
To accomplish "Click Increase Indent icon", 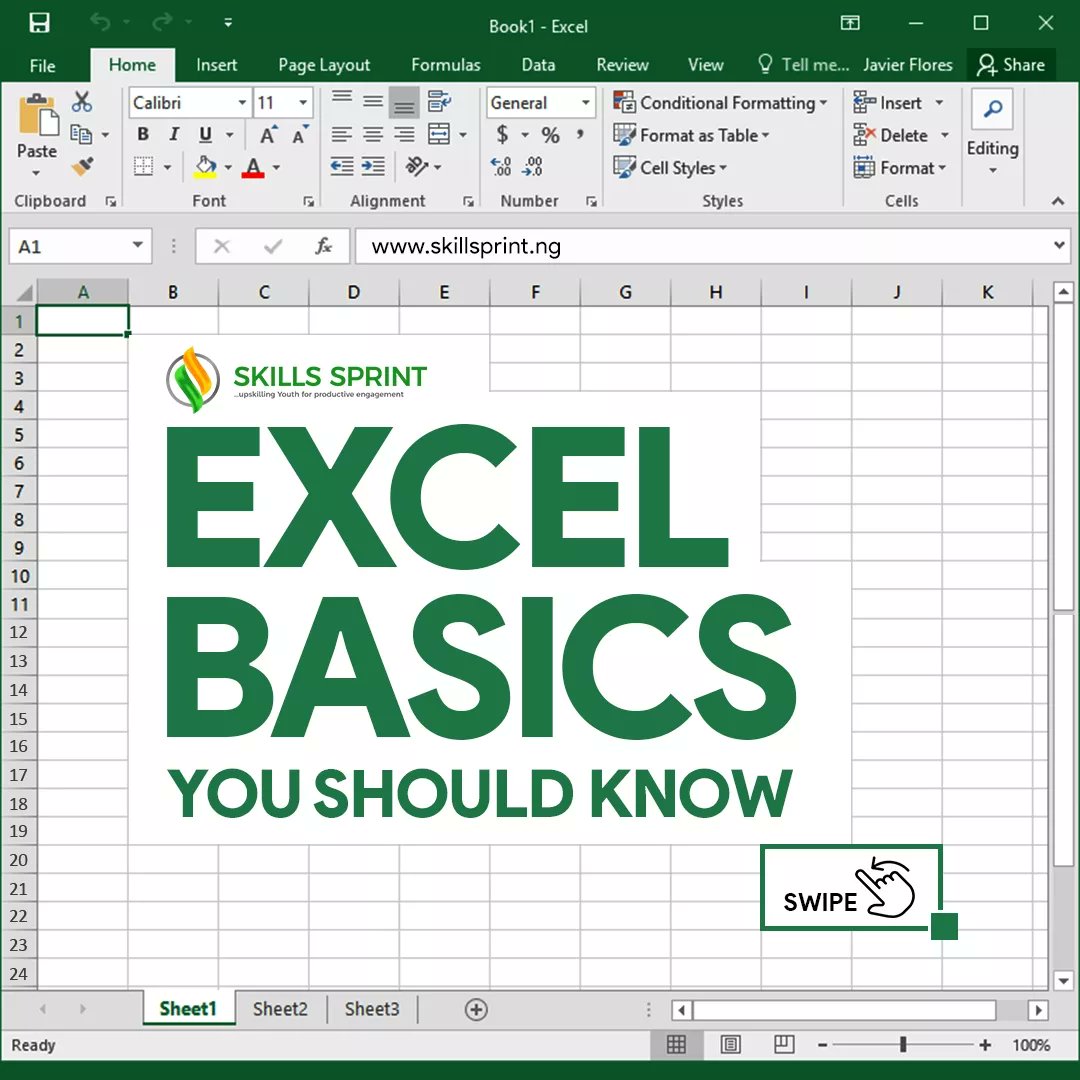I will [x=373, y=167].
